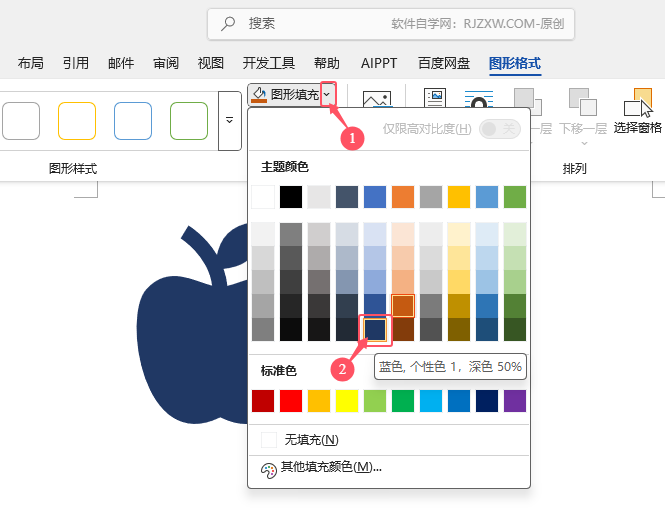
Task: Apply the blue outline shape style
Action: click(x=133, y=121)
